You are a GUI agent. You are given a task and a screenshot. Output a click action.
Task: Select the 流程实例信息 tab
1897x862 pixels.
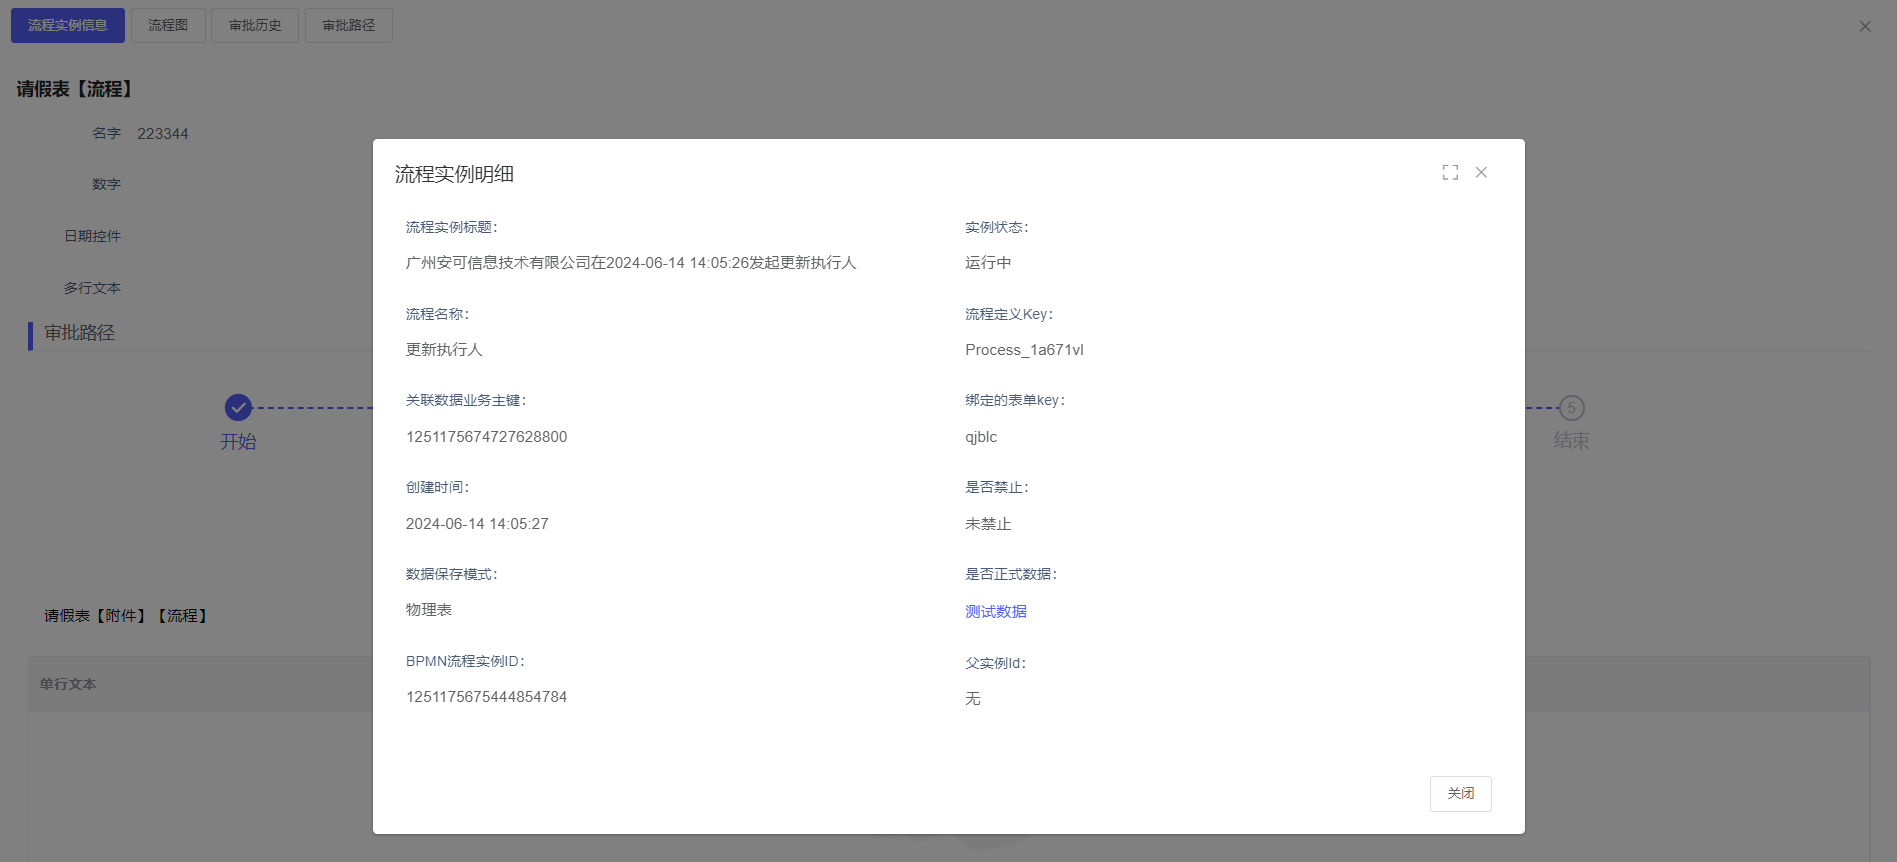68,25
